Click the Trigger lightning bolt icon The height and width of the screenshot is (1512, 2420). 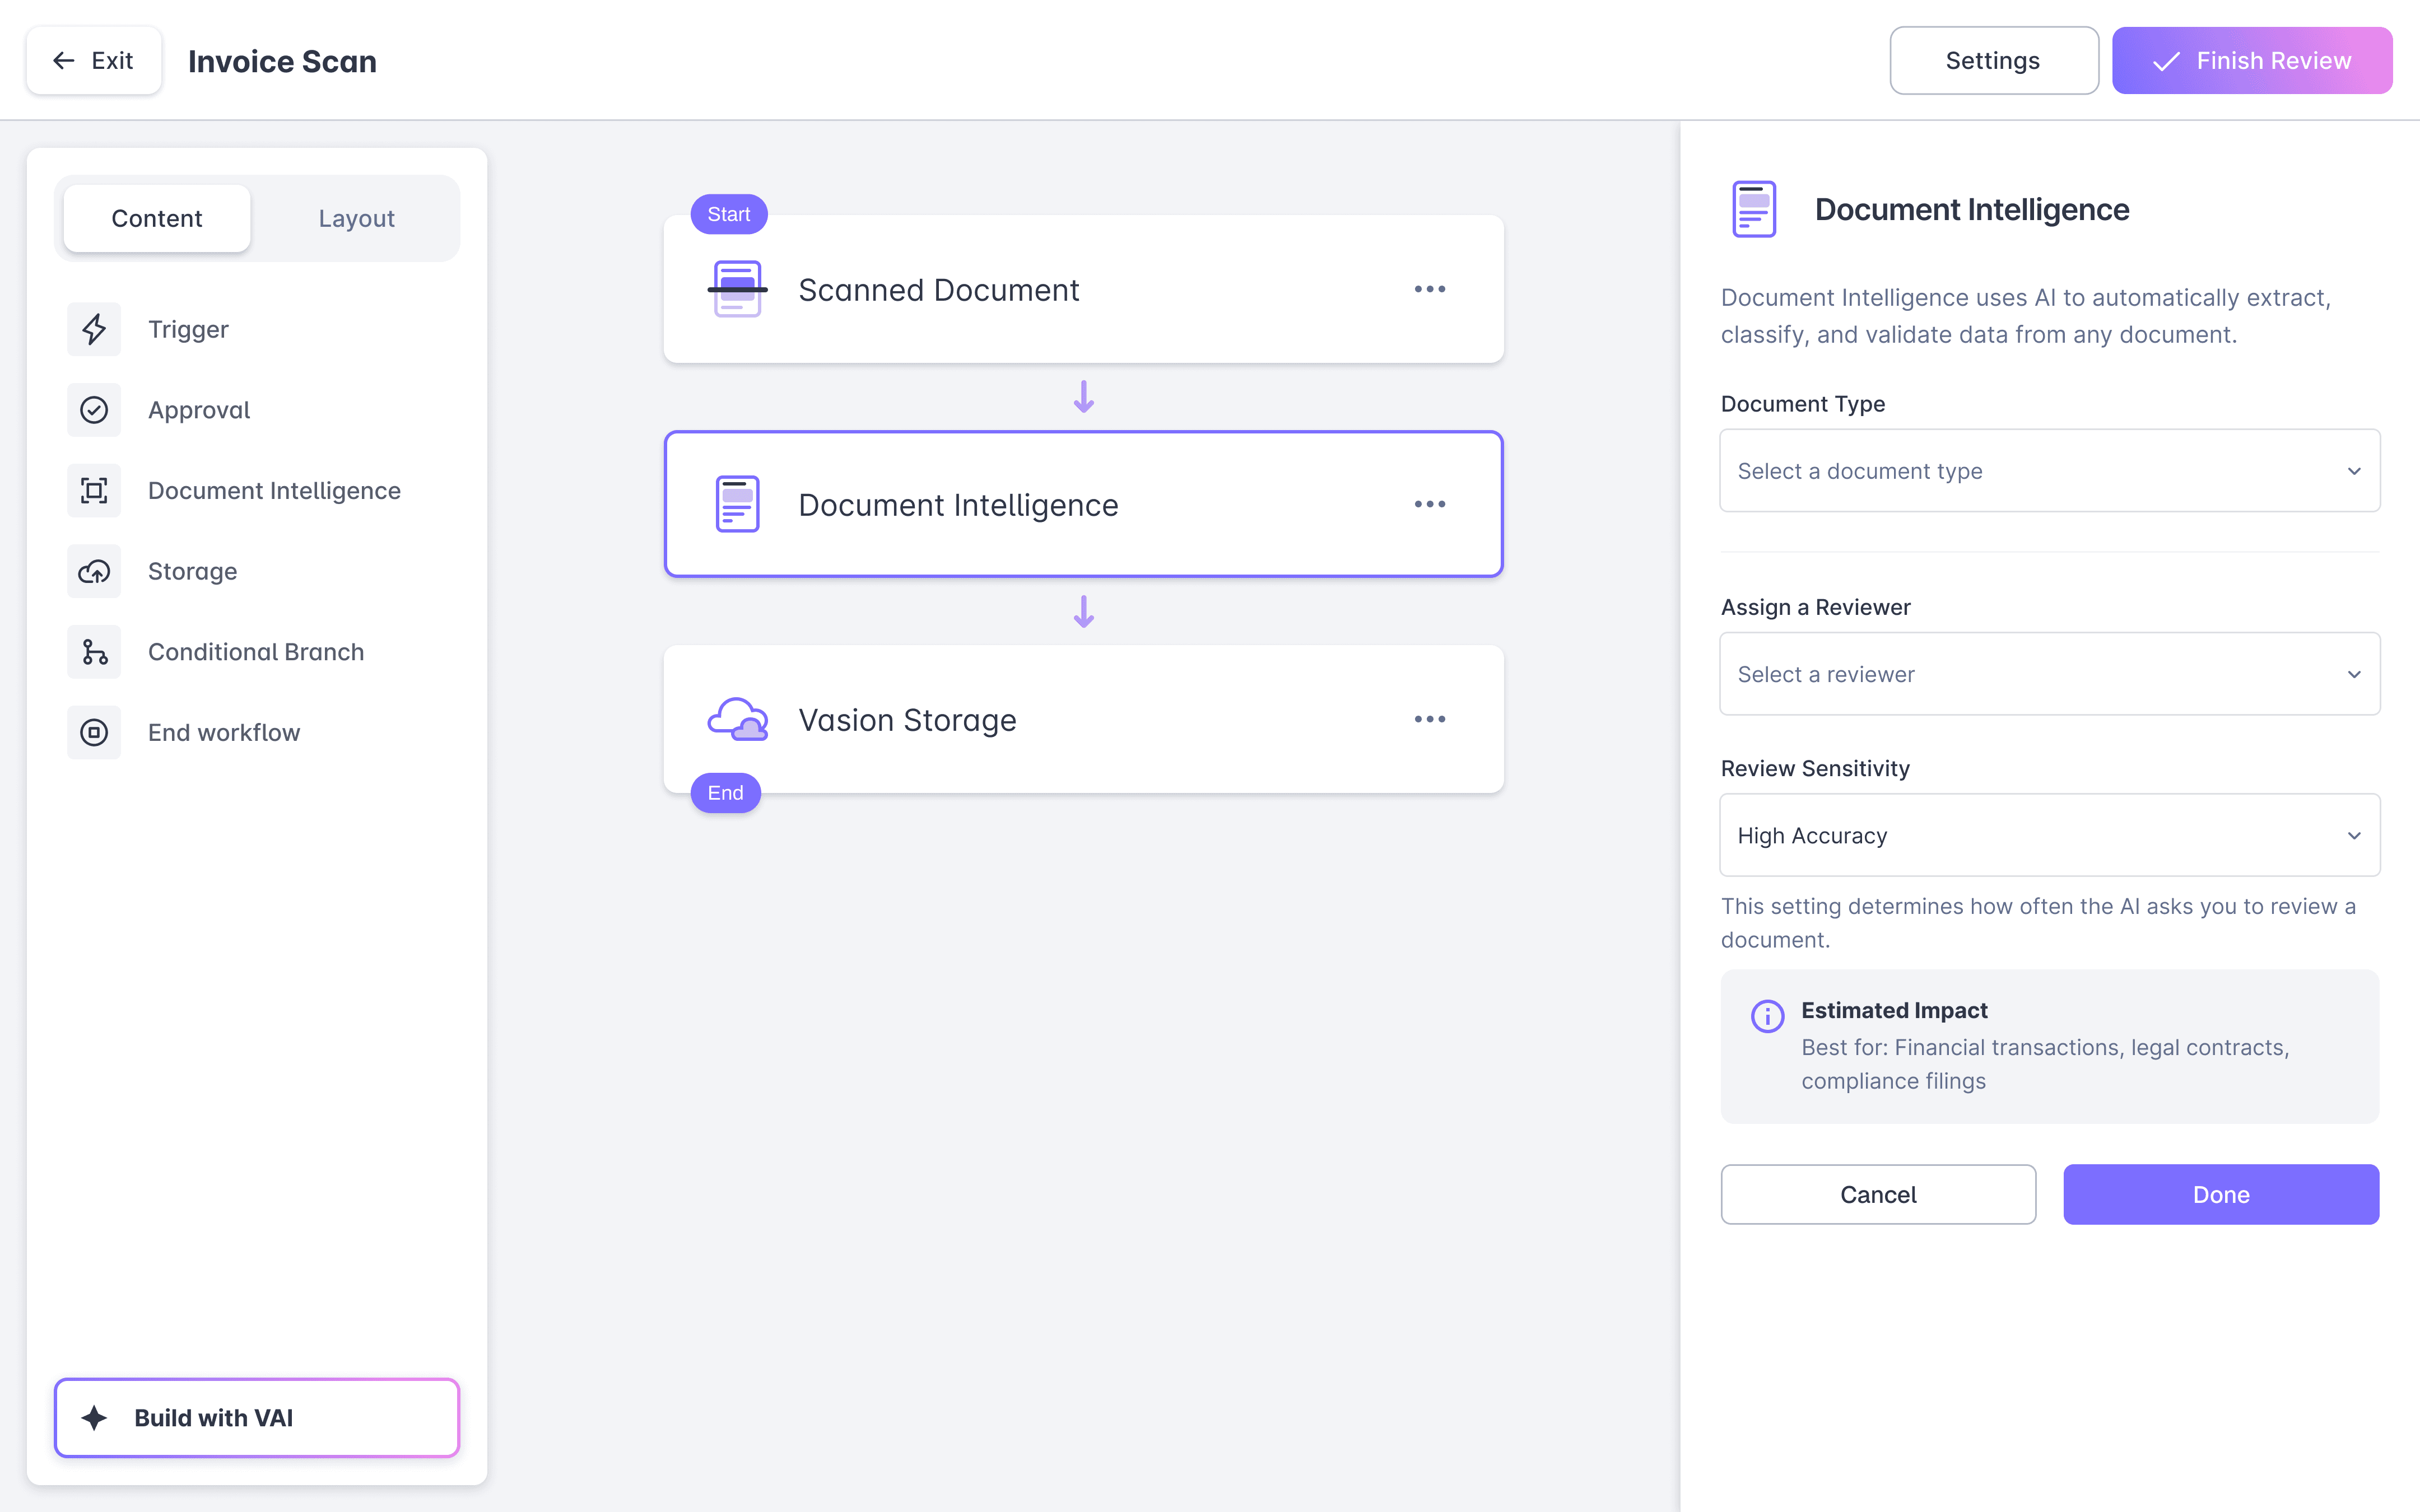(94, 329)
